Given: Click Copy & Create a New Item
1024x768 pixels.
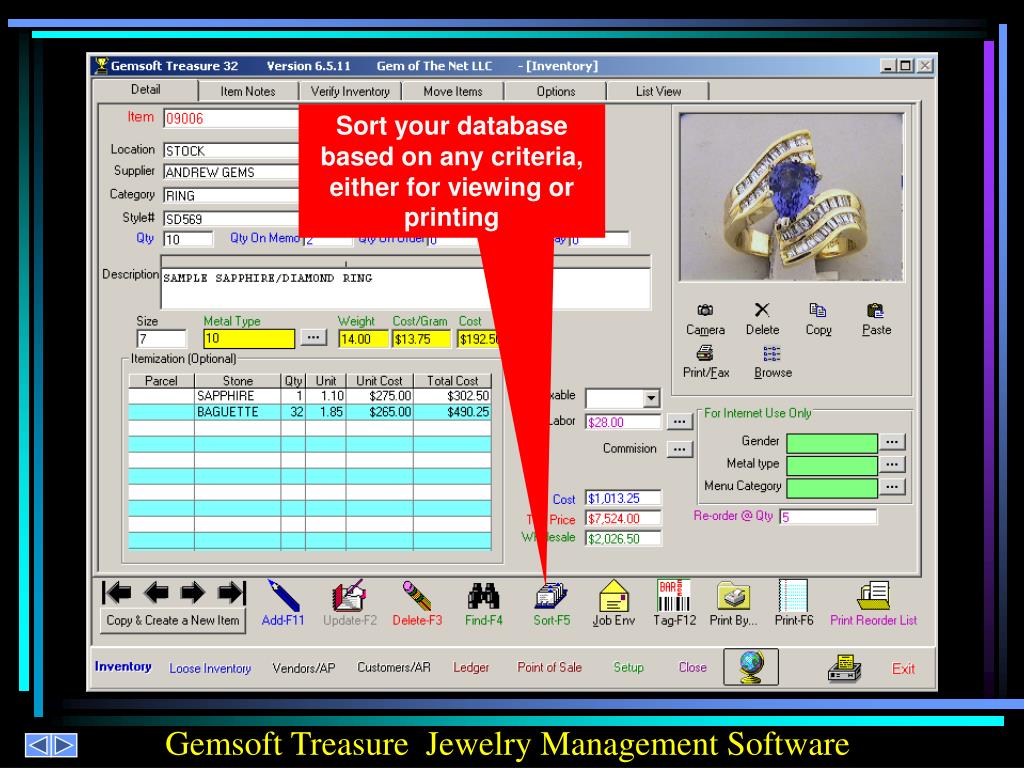Looking at the screenshot, I should tap(173, 620).
